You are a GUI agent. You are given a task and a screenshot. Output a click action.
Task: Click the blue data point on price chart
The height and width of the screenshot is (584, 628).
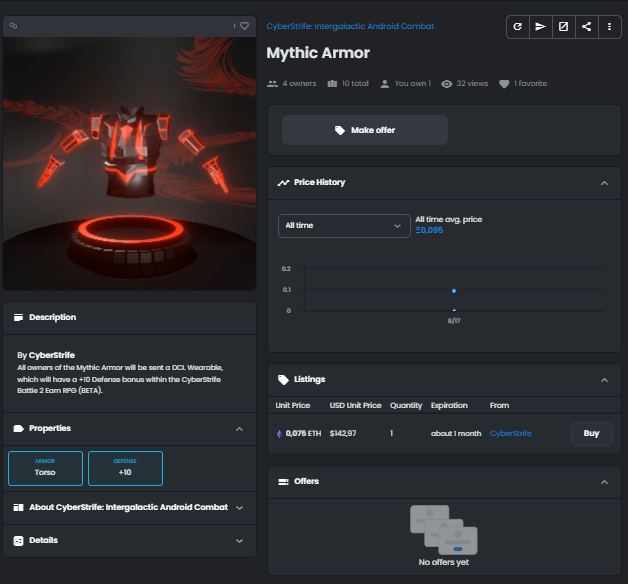point(454,291)
